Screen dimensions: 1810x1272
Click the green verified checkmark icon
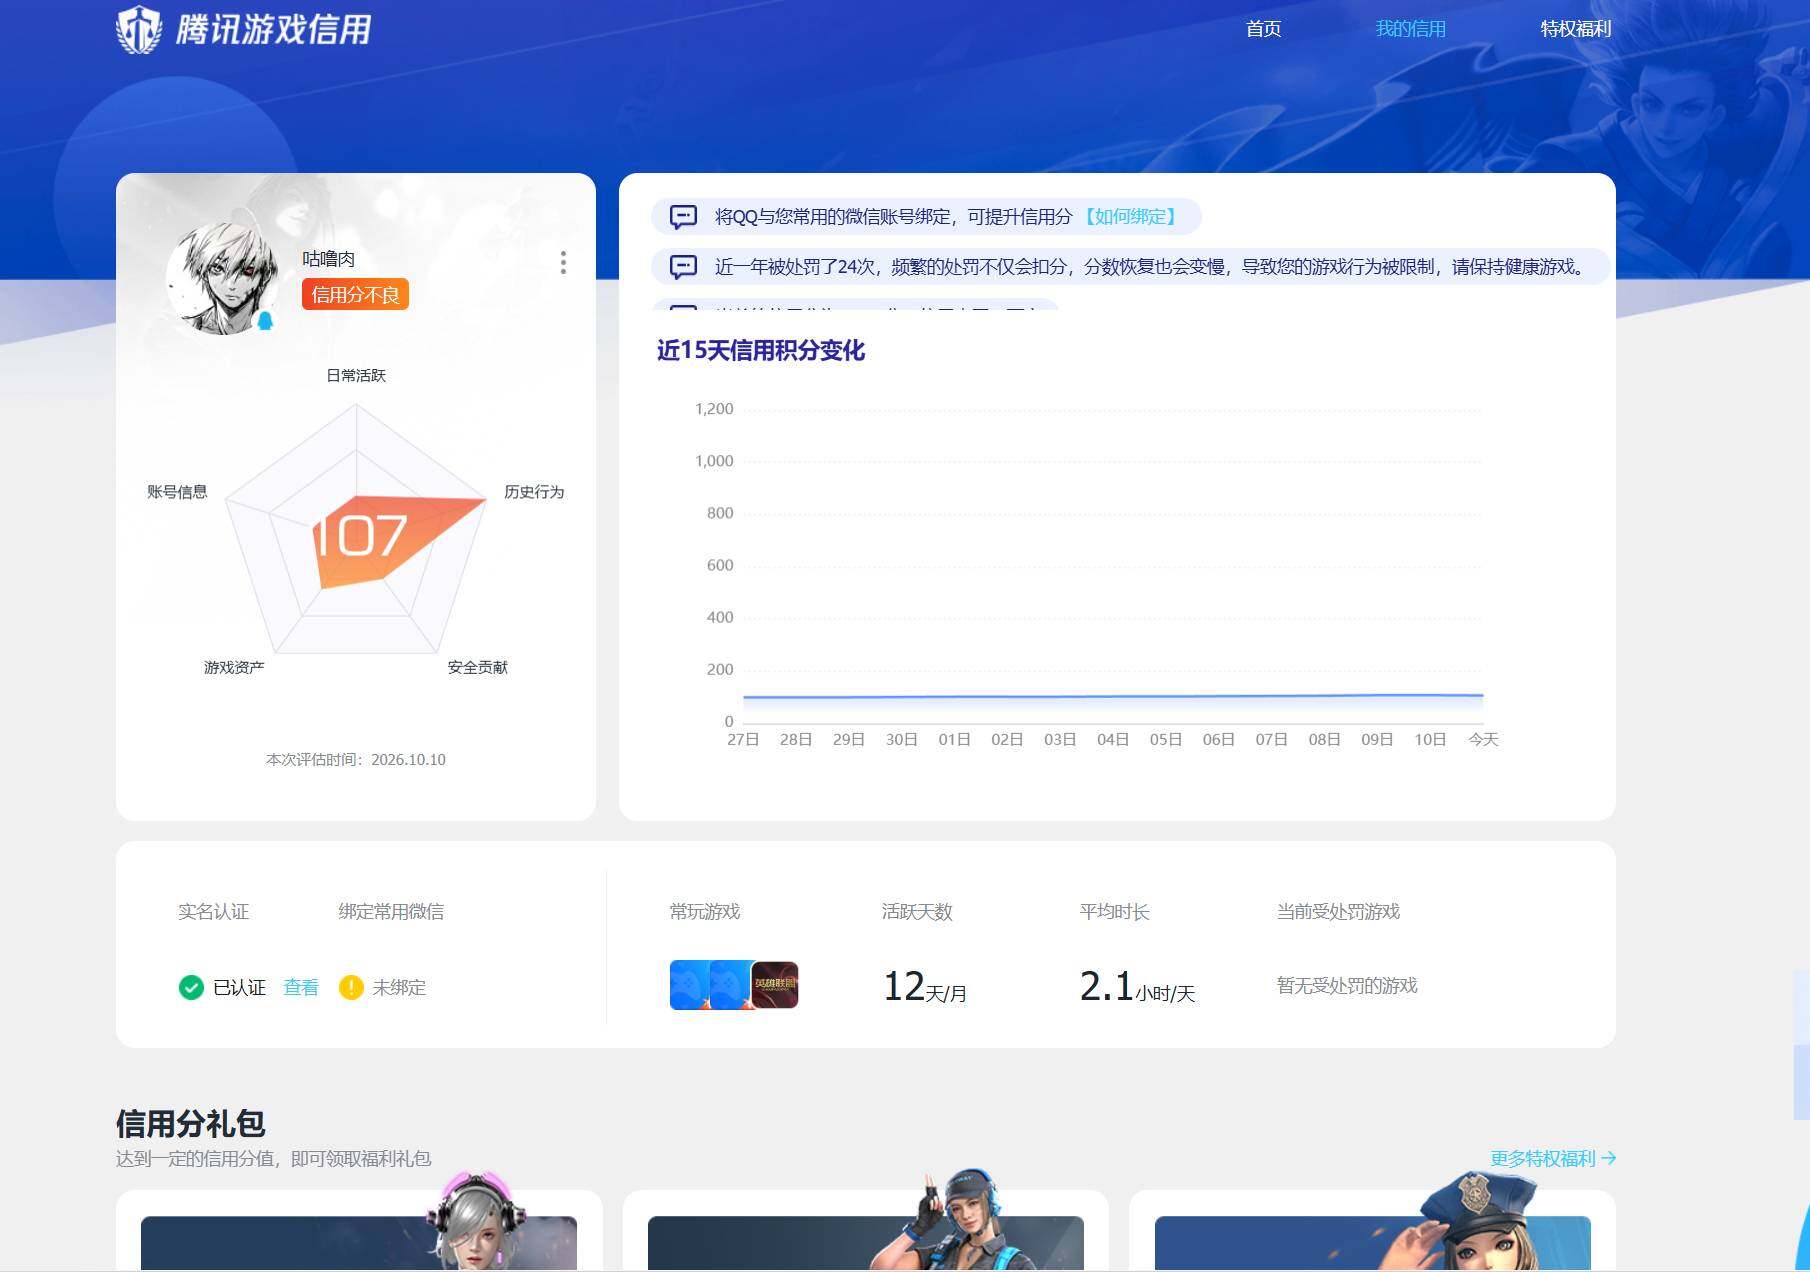pyautogui.click(x=191, y=987)
